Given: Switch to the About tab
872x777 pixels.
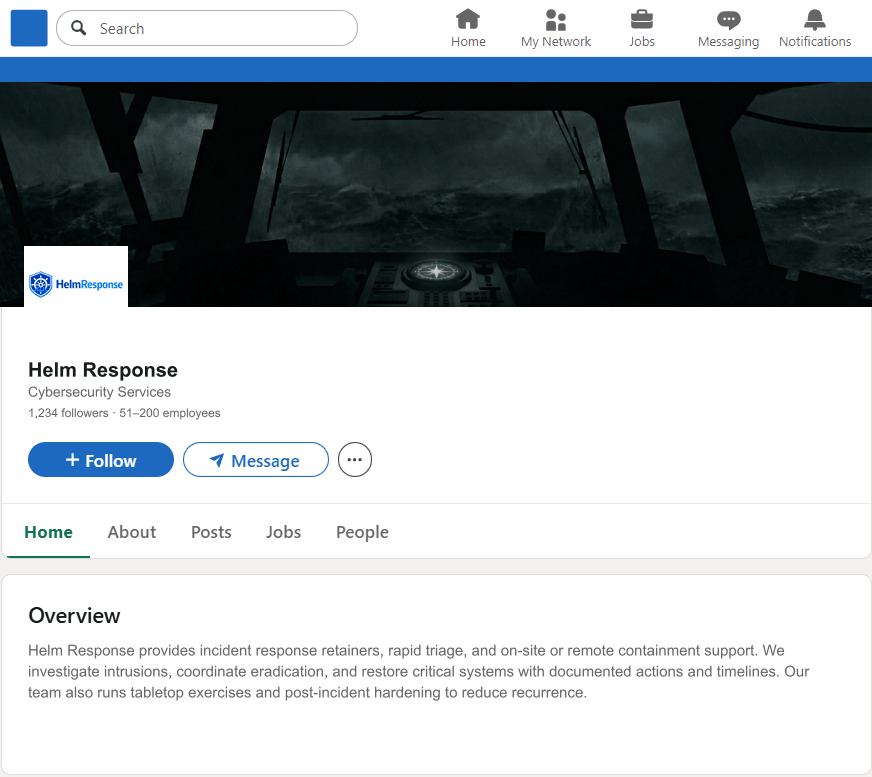Looking at the screenshot, I should click(x=132, y=532).
